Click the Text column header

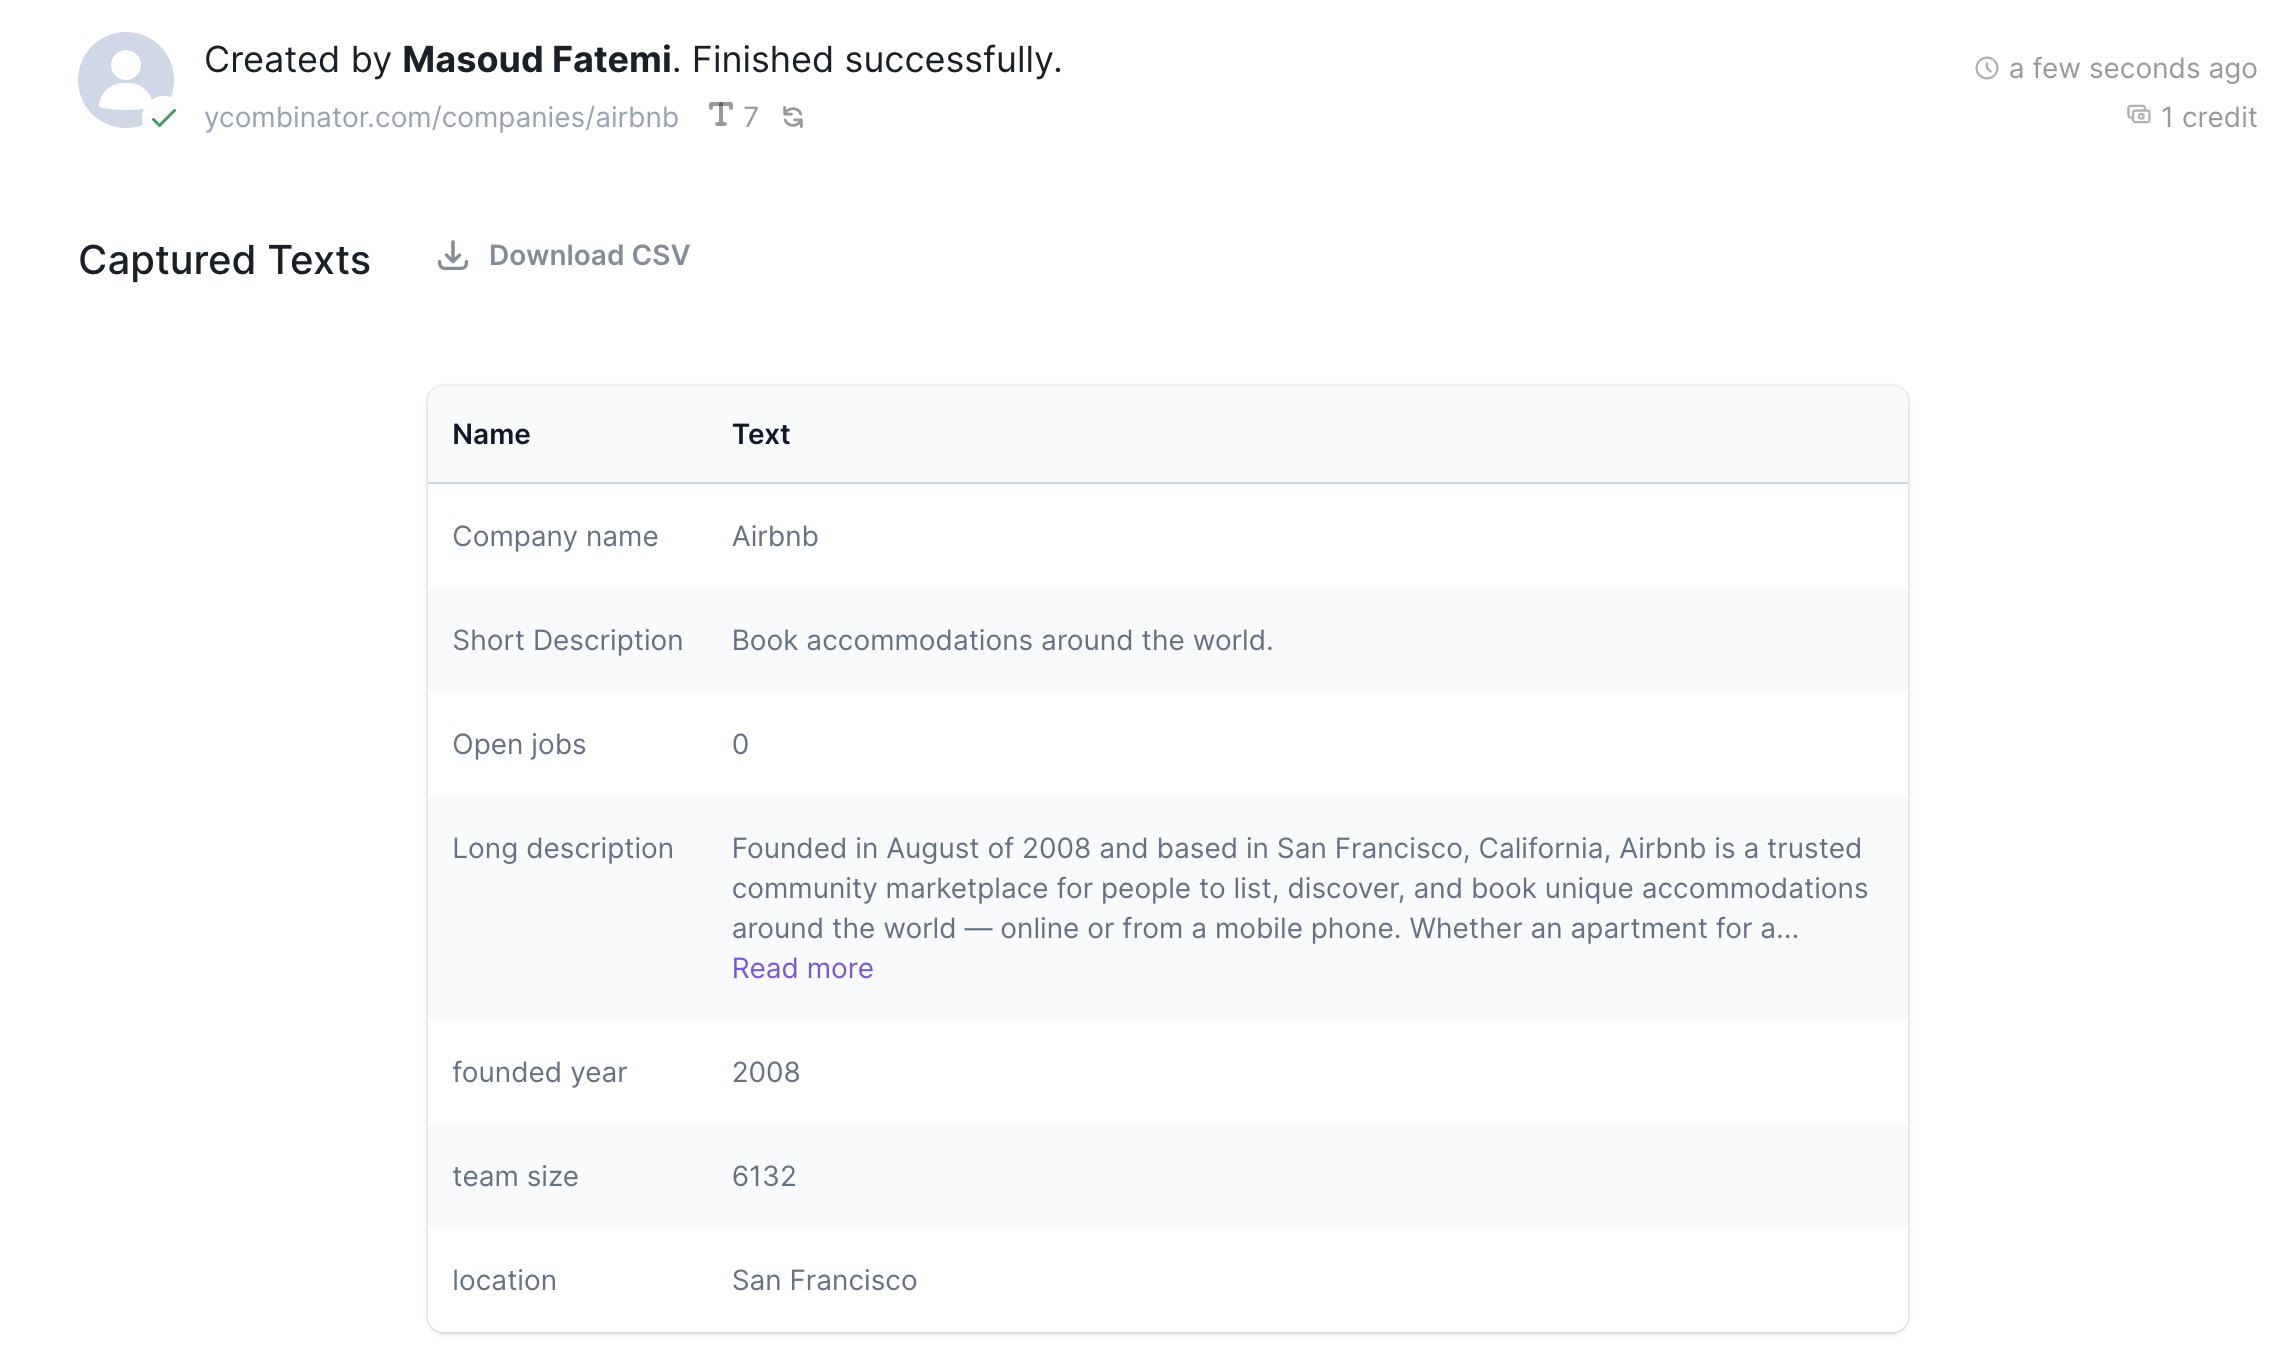point(760,434)
